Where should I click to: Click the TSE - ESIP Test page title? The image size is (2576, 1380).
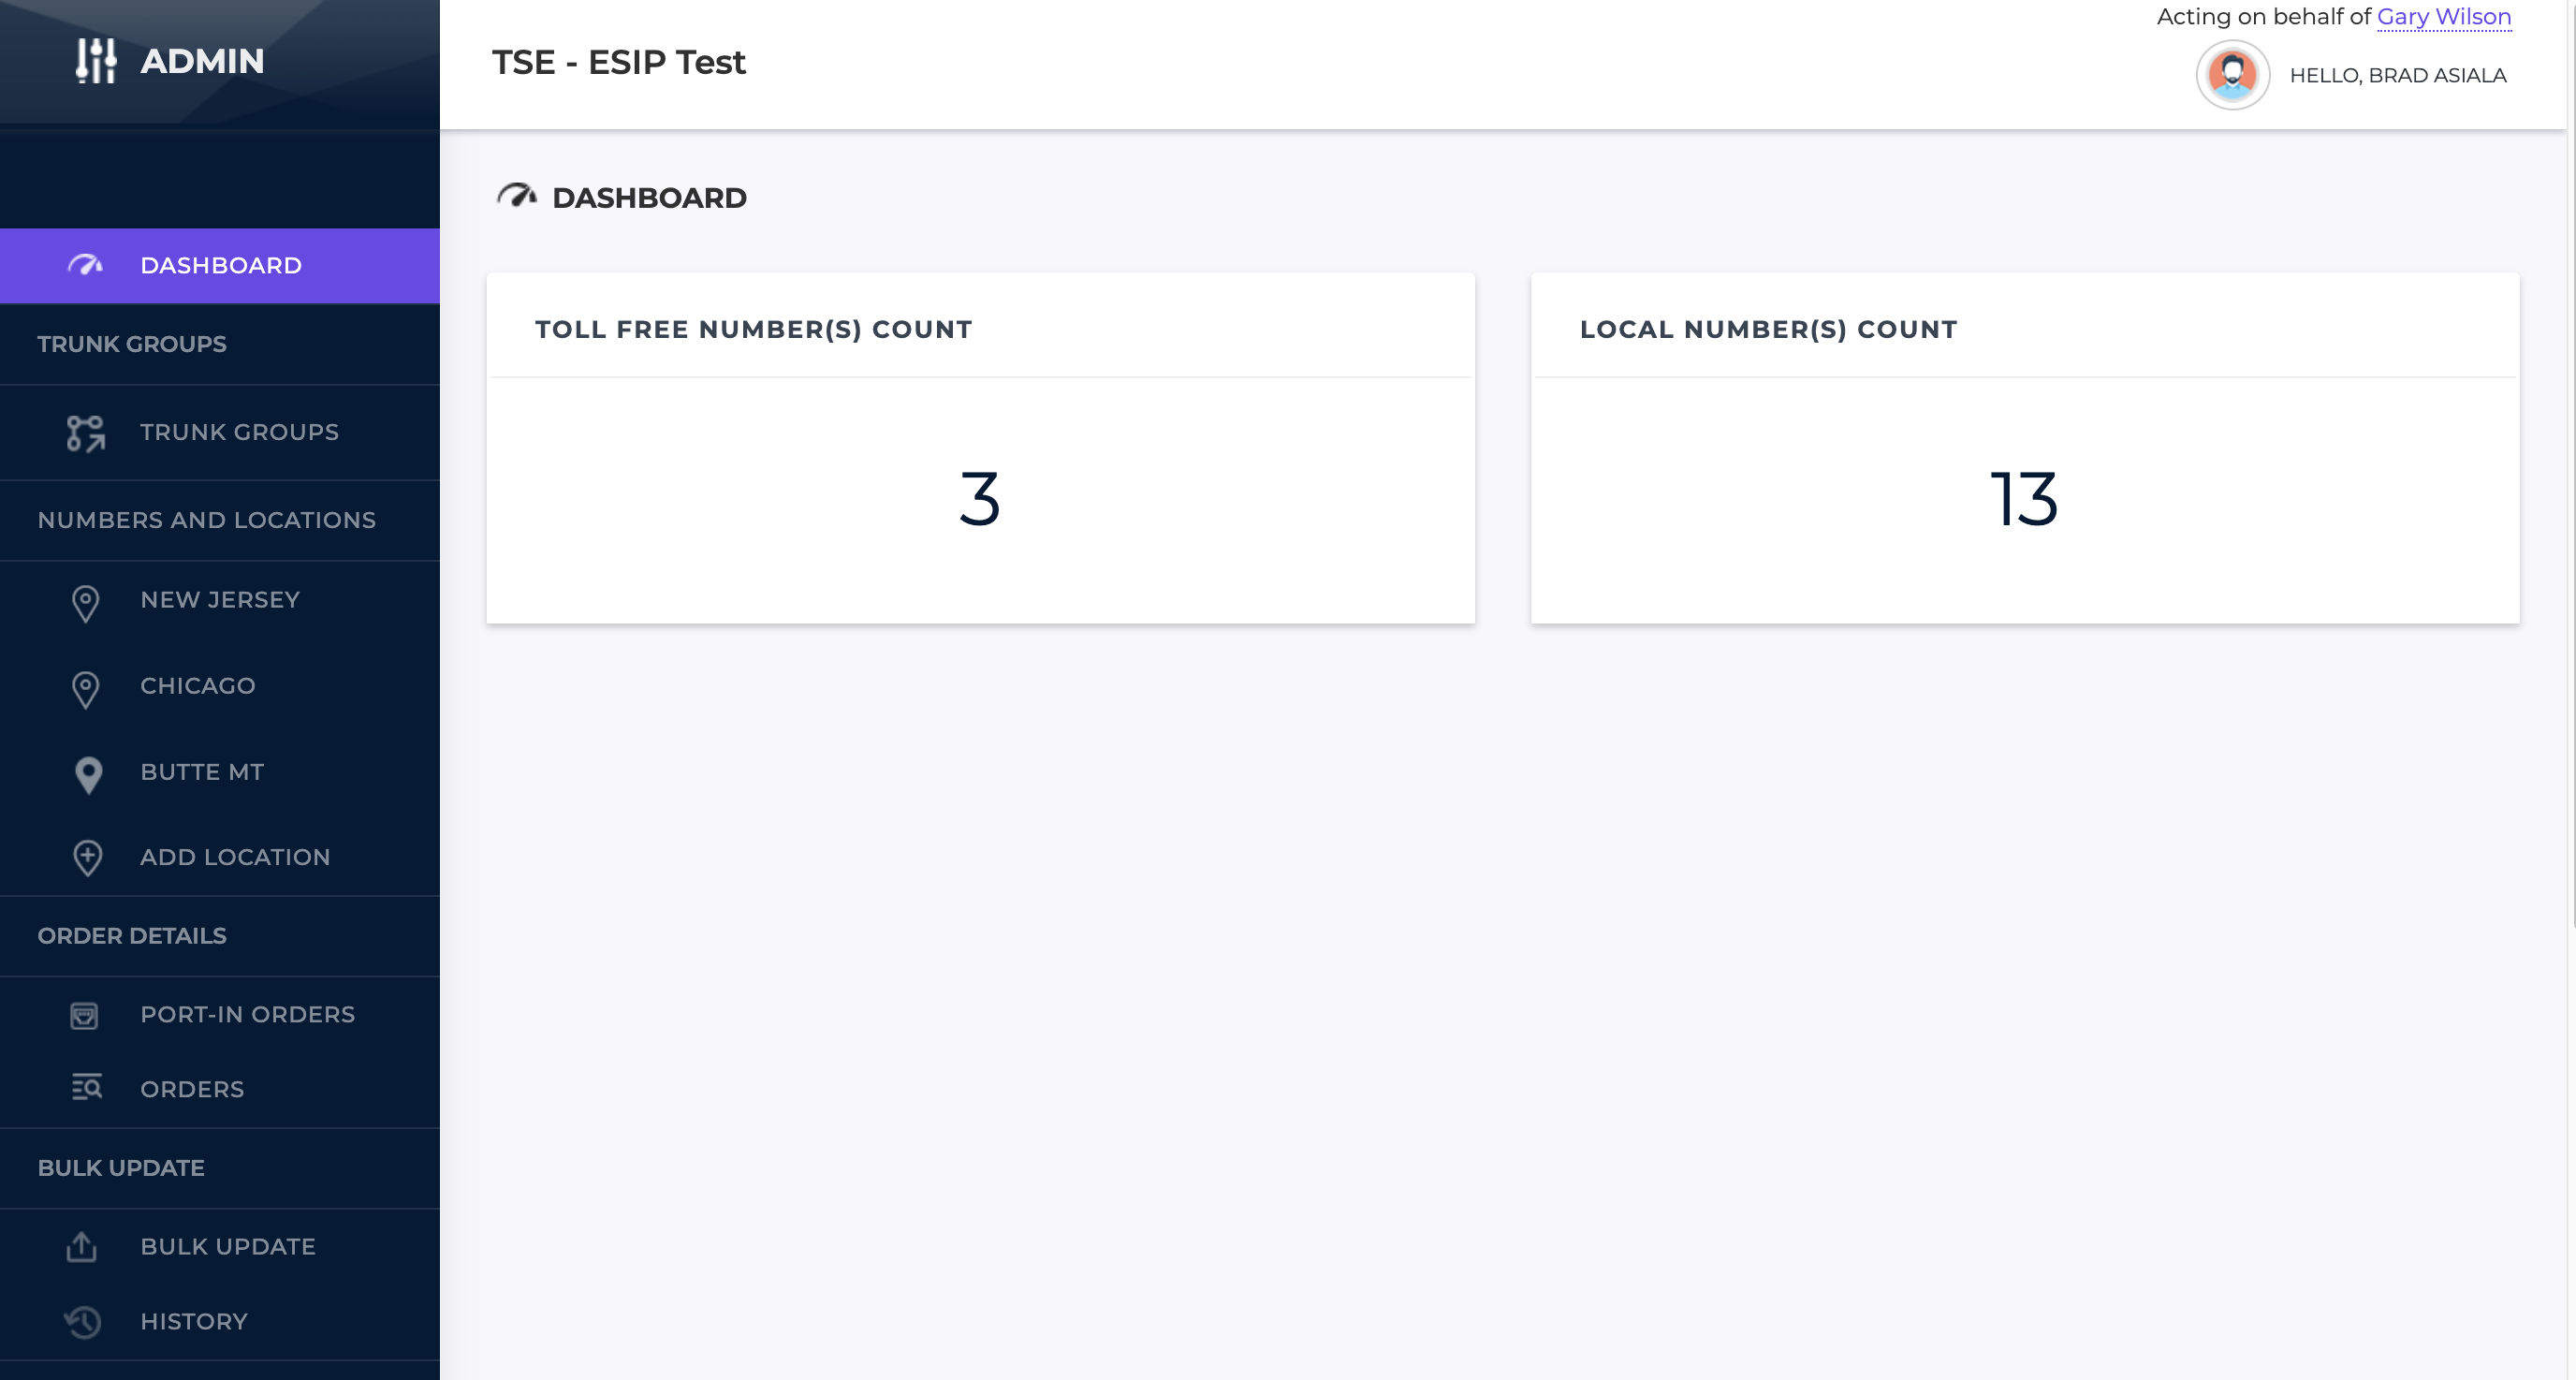[x=618, y=62]
